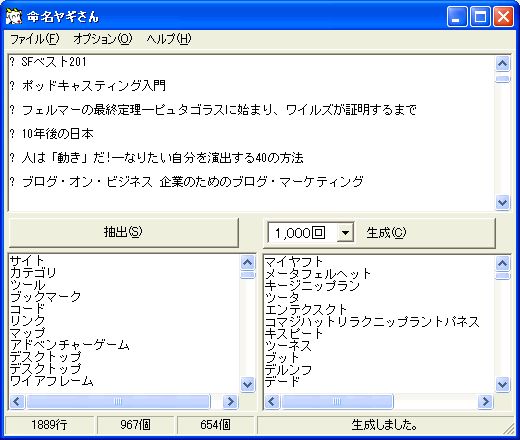Click the left list vertical scroll thumb
This screenshot has width=520, height=440.
247,275
